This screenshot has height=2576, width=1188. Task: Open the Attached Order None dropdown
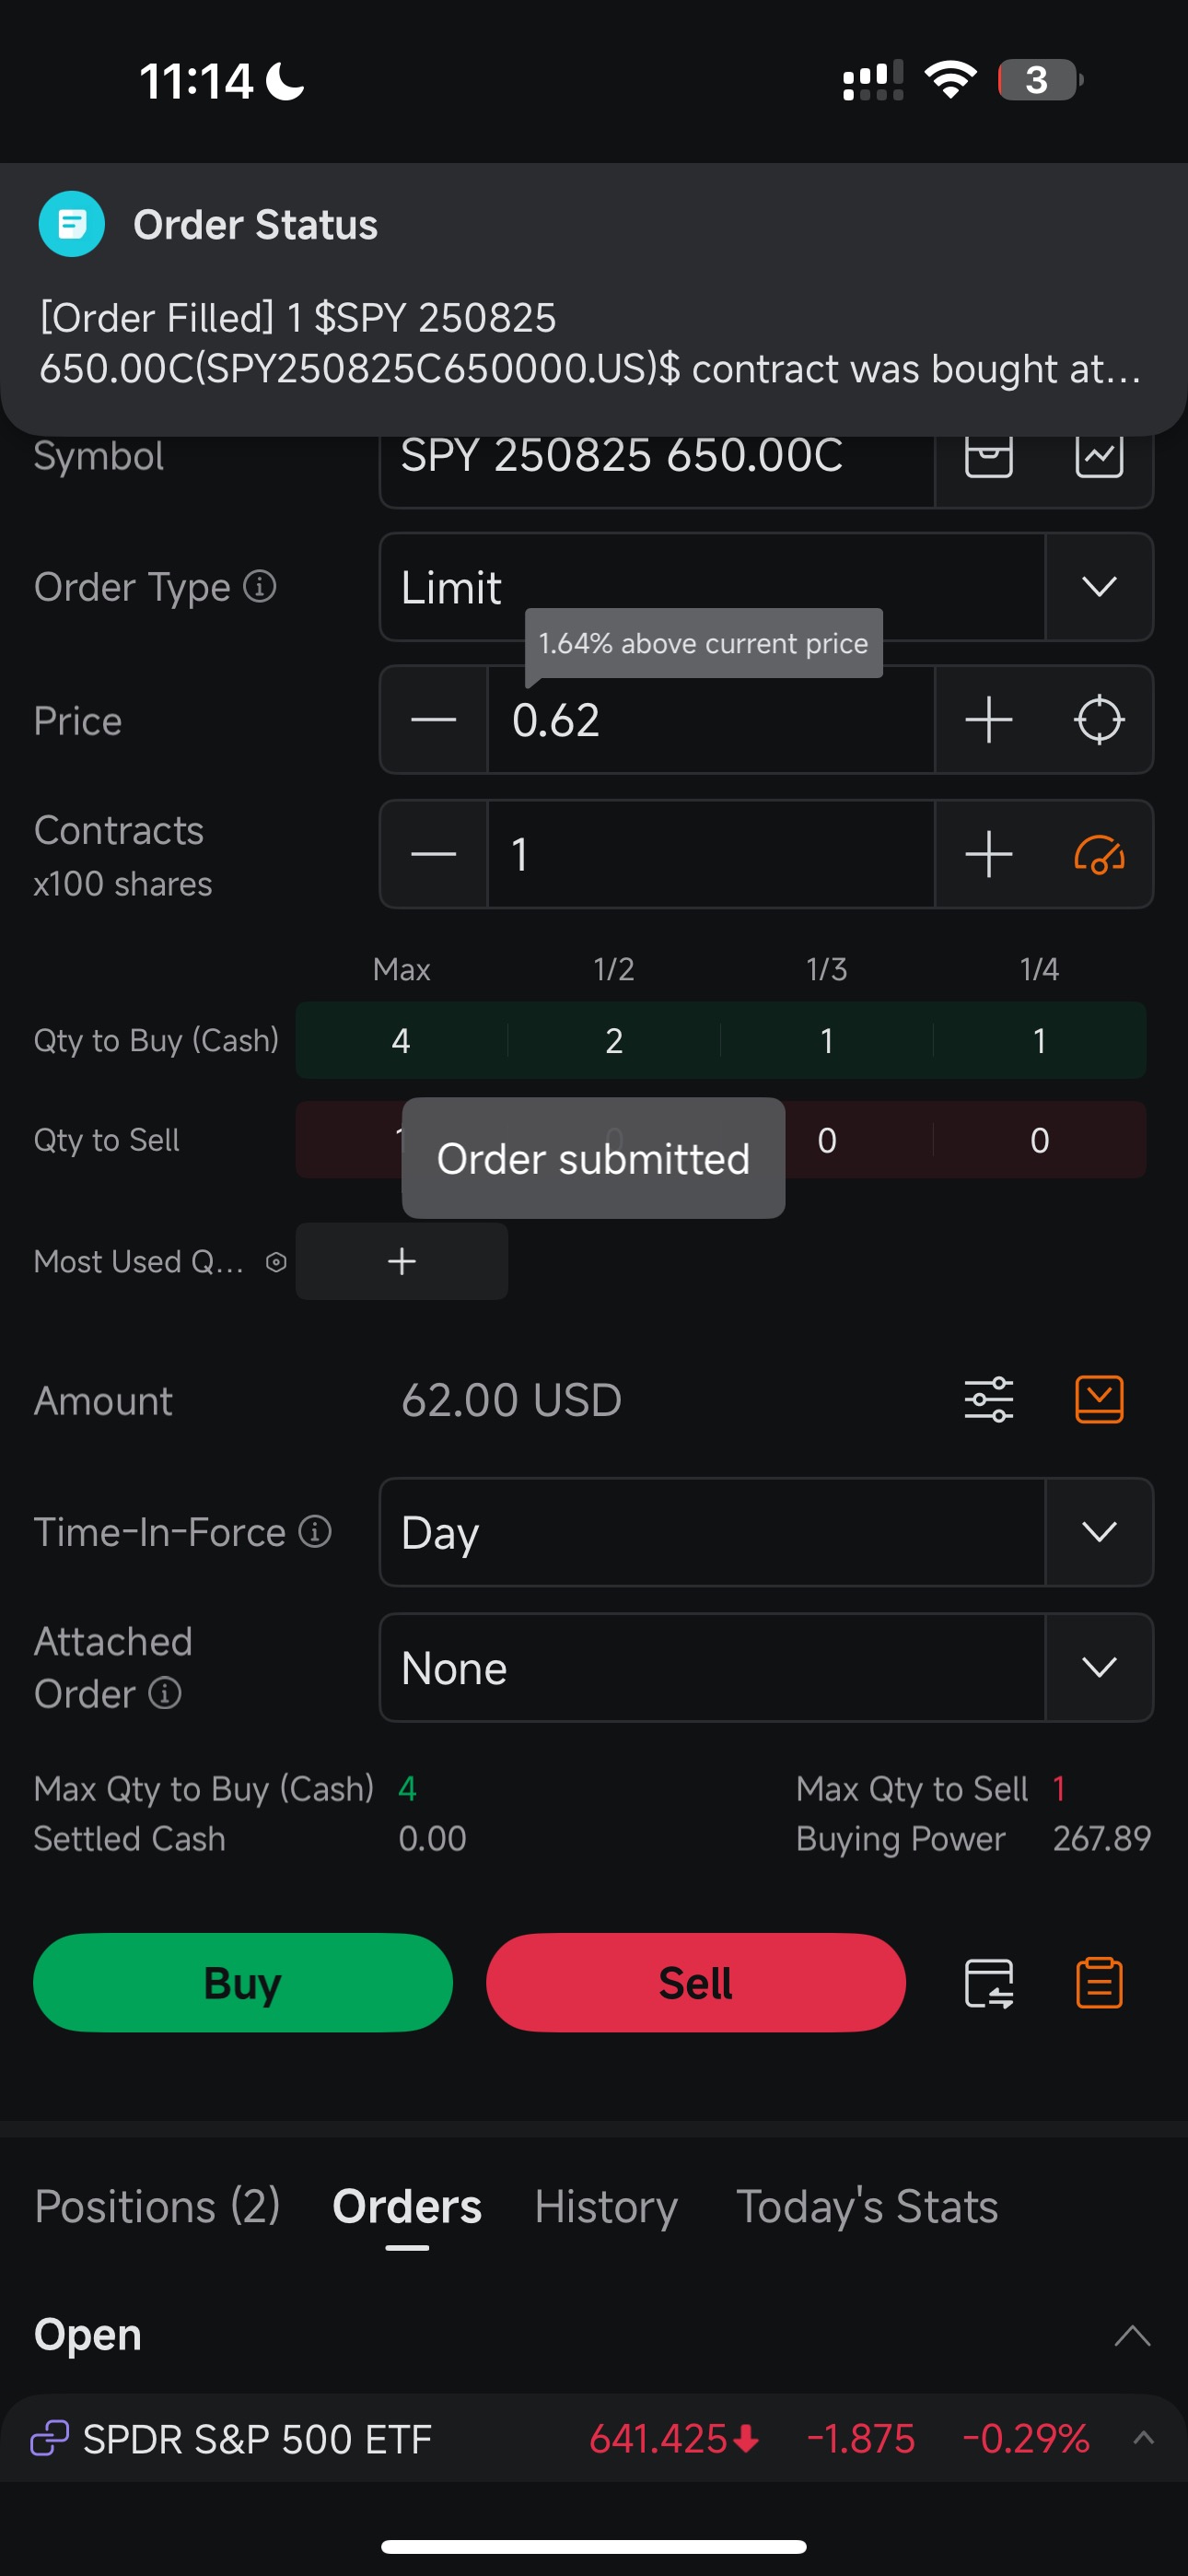[766, 1667]
